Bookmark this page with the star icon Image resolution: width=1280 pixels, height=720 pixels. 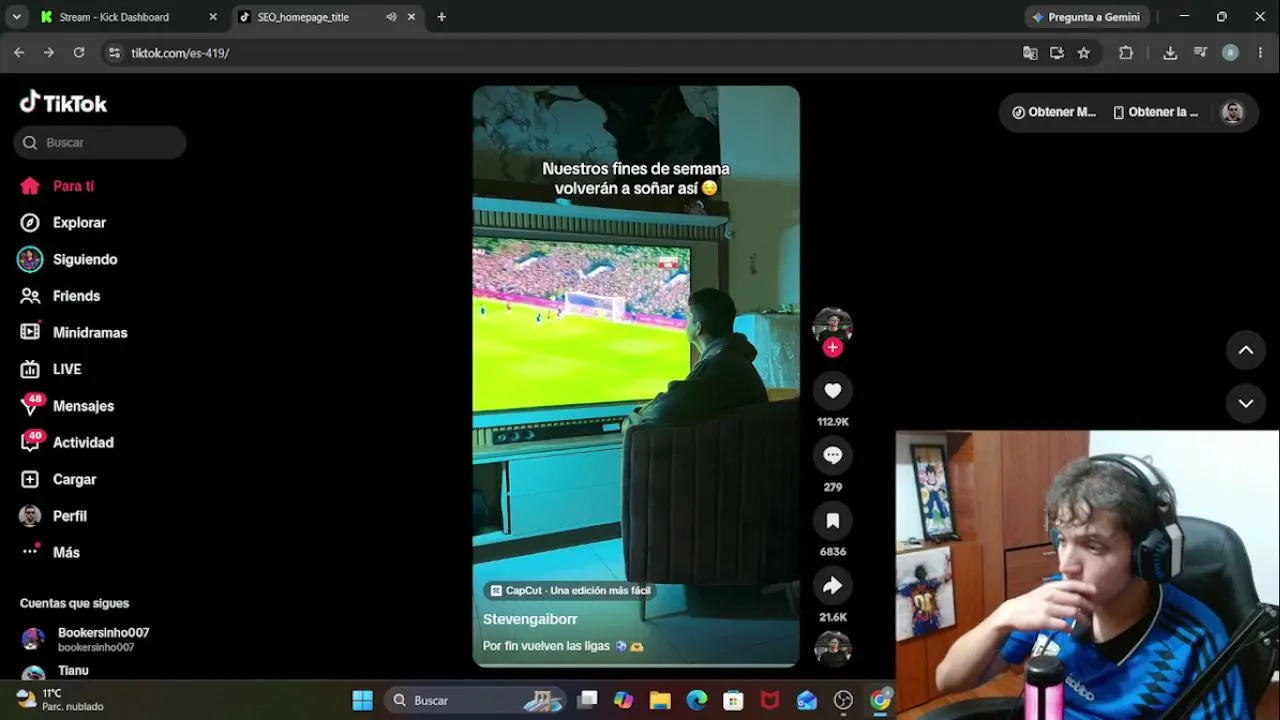pos(1084,53)
